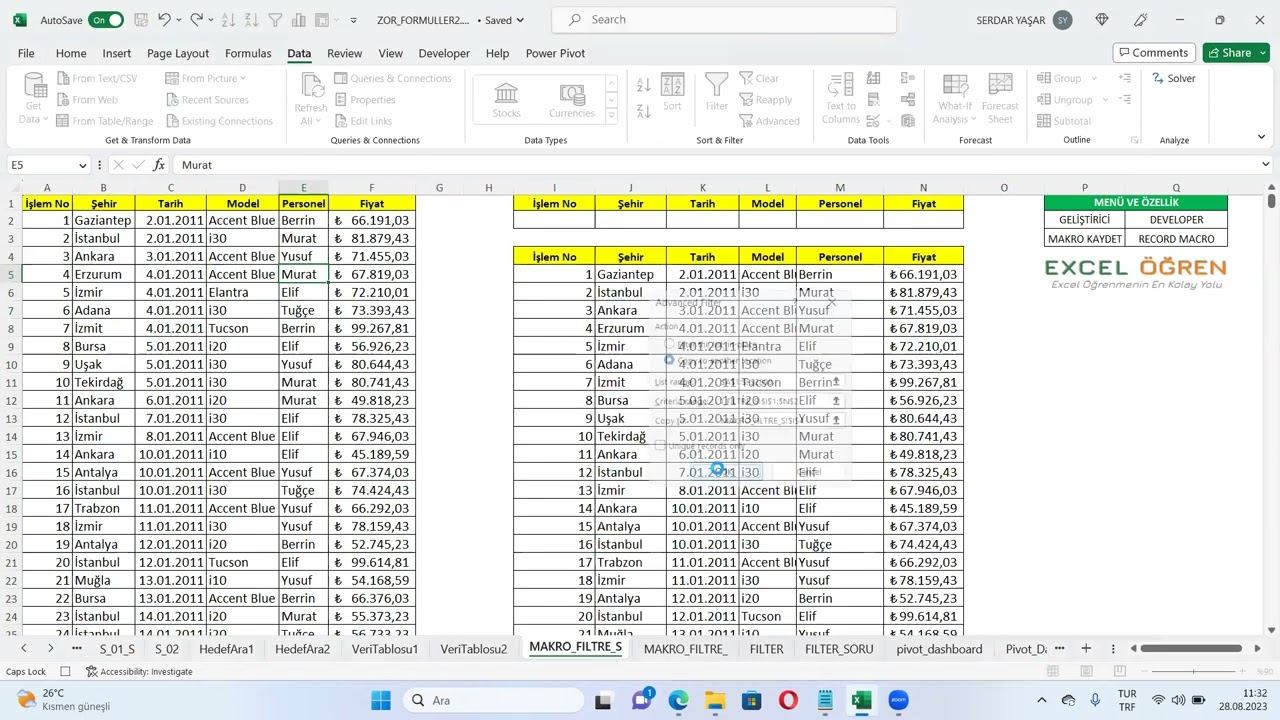Choose From Table/Range
Viewport: 1280px width, 720px height.
[x=105, y=121]
